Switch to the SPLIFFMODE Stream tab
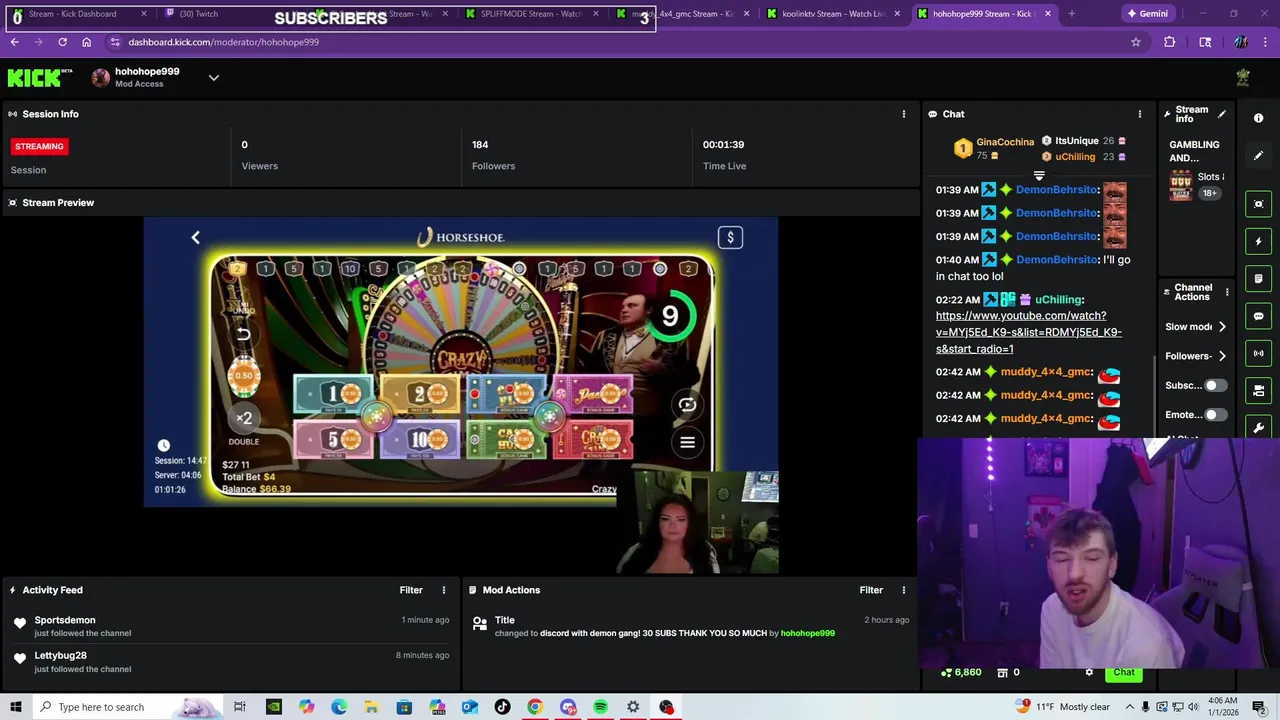Viewport: 1280px width, 720px height. click(531, 14)
